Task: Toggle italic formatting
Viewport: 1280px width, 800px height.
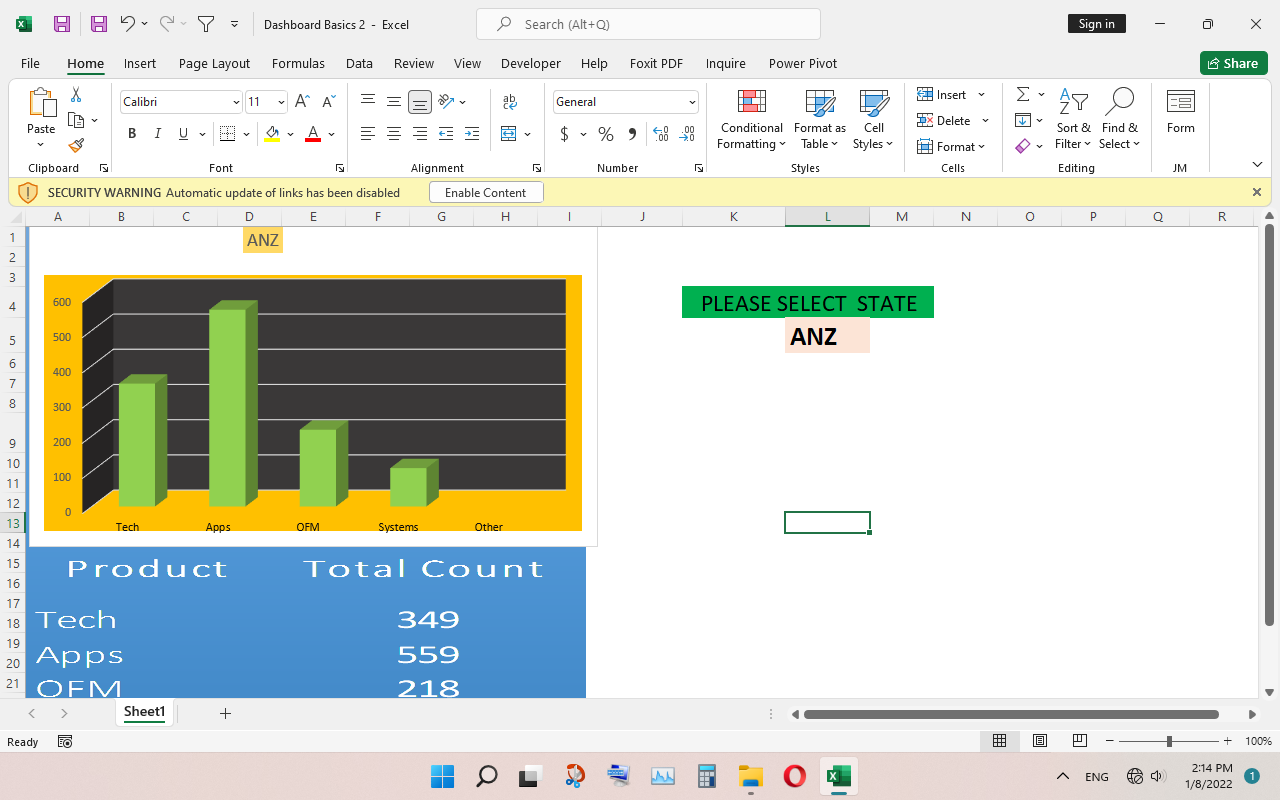Action: (x=157, y=133)
